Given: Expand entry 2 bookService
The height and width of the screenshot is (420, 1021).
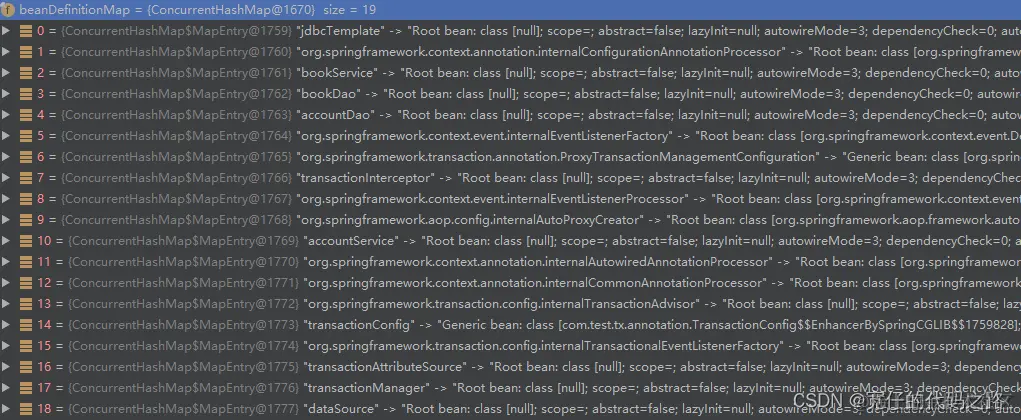Looking at the screenshot, I should [6, 73].
